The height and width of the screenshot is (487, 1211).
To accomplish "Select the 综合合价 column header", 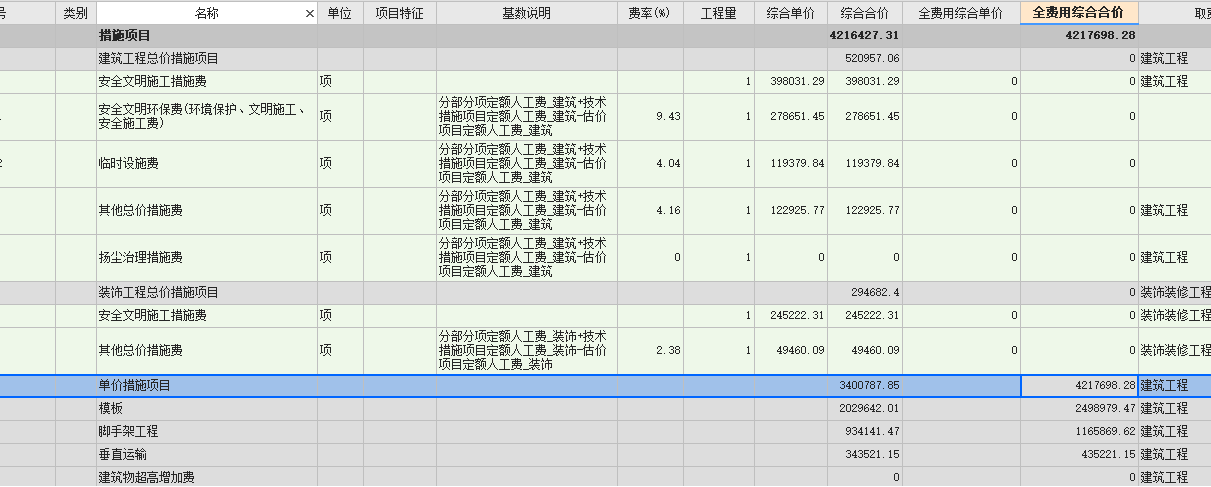I will click(x=865, y=13).
